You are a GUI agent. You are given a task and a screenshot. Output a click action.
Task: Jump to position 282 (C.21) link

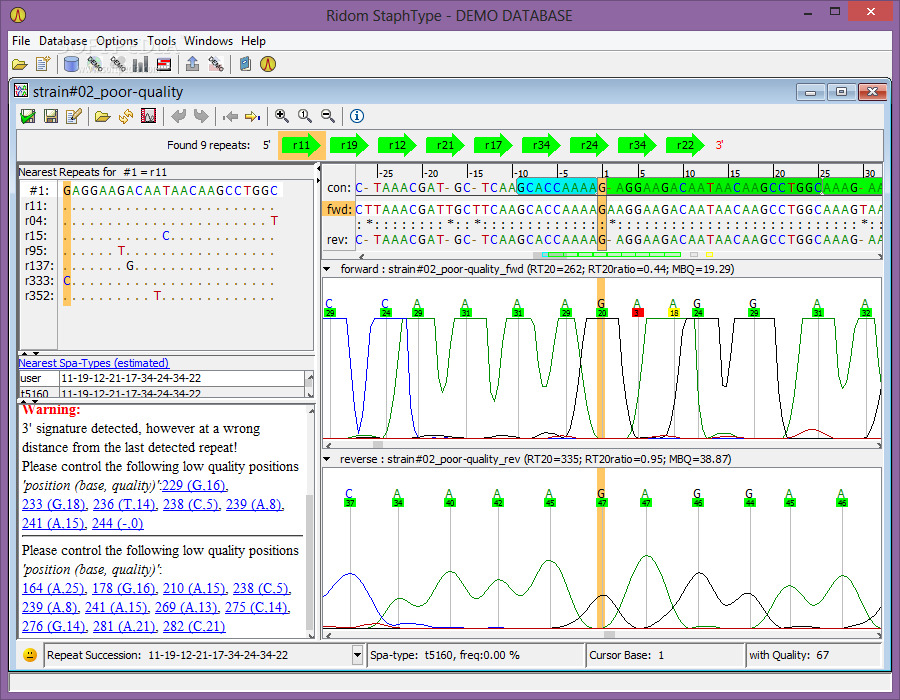194,627
